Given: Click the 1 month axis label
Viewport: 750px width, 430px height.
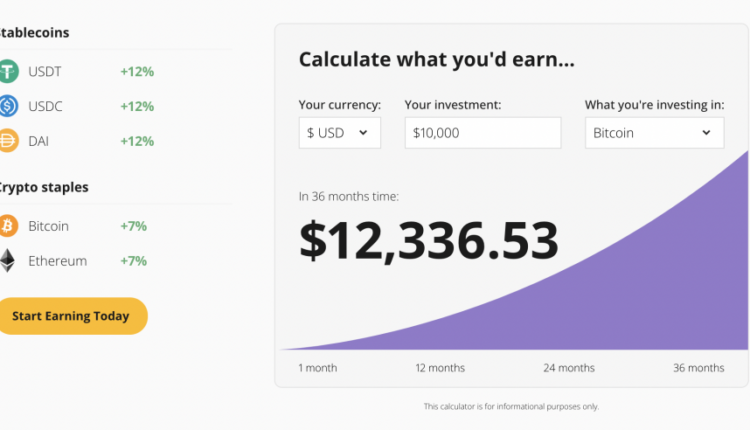Looking at the screenshot, I should click(318, 368).
